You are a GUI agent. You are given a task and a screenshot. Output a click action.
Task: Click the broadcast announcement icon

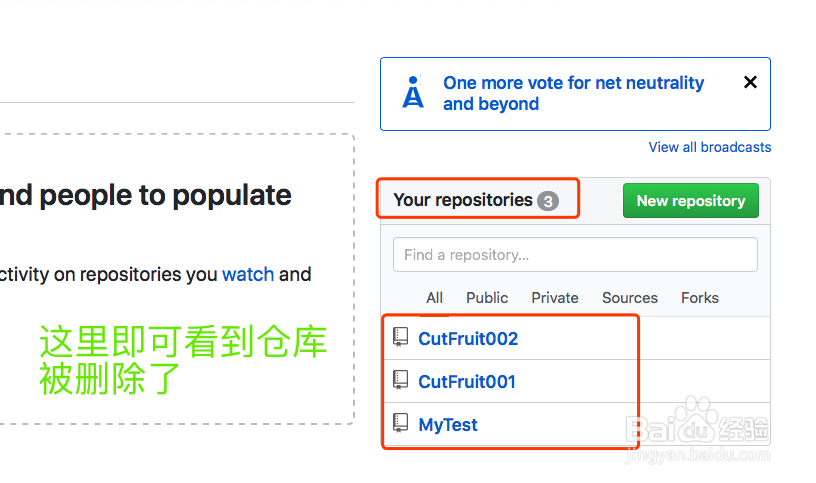pyautogui.click(x=413, y=93)
